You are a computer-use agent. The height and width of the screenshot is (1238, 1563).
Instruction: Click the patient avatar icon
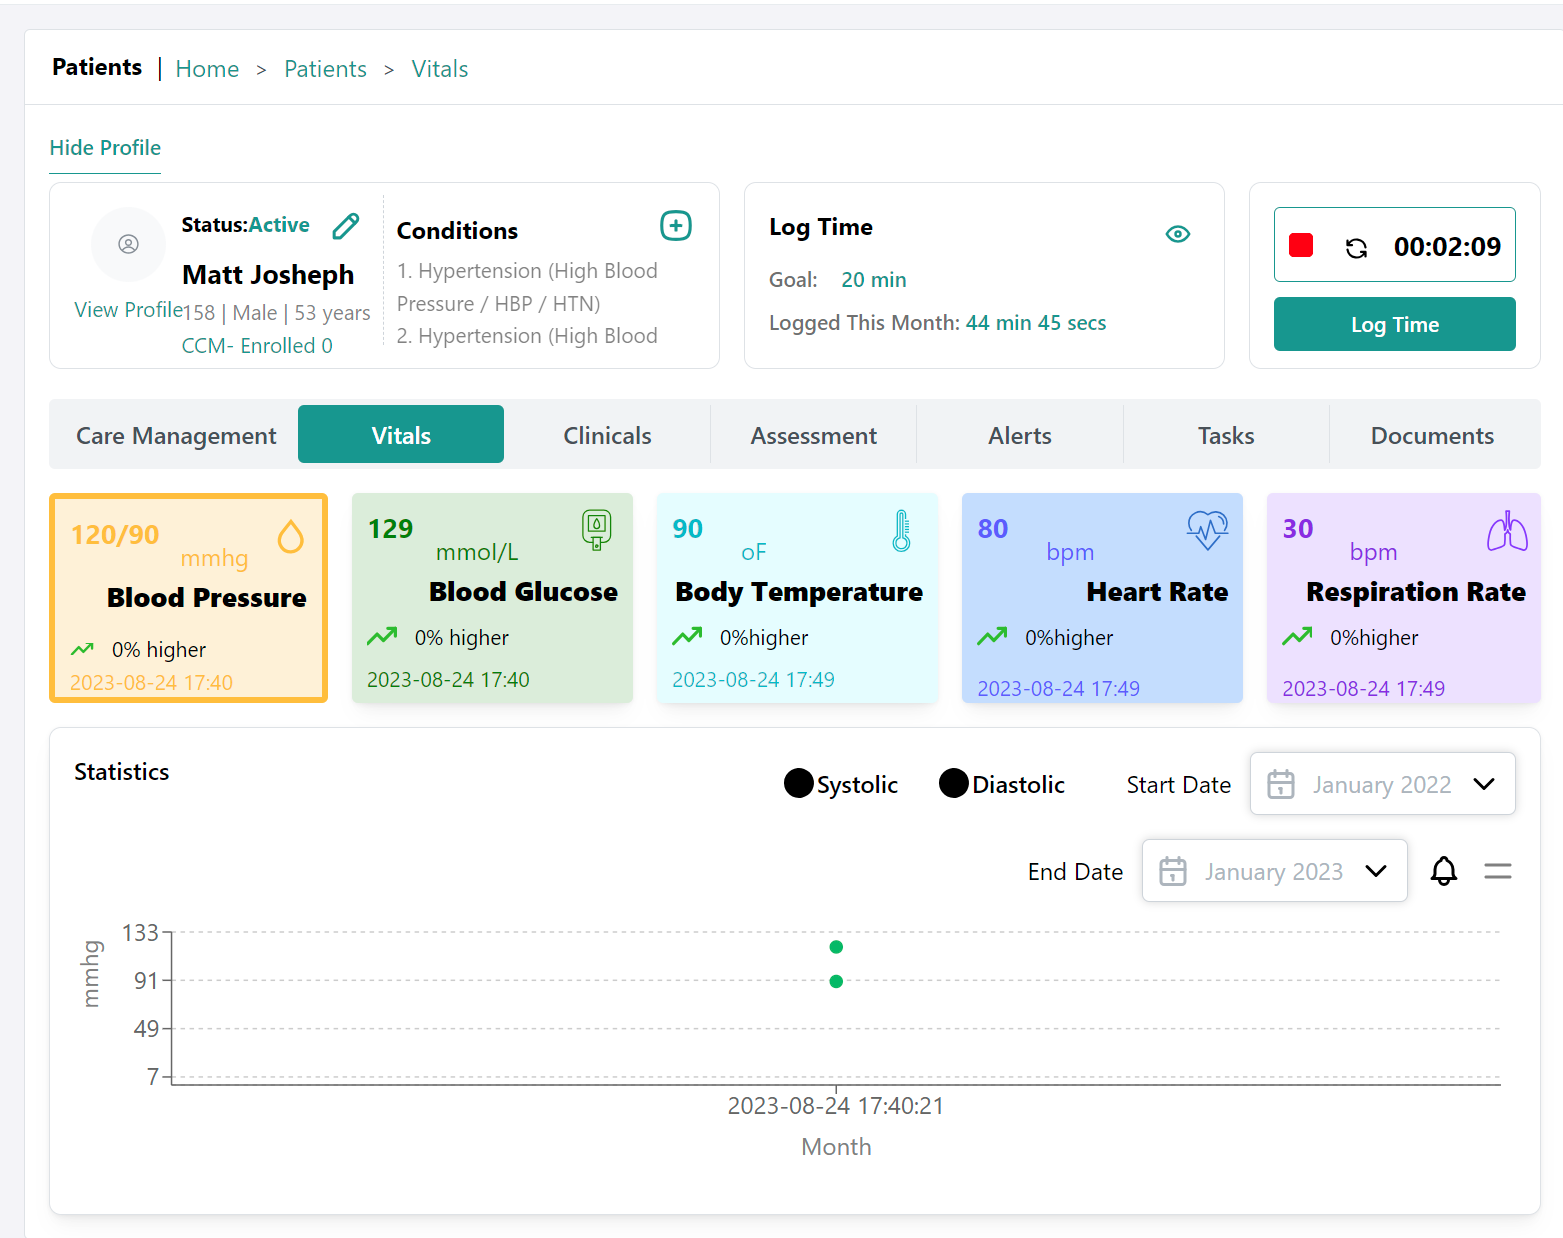tap(128, 244)
